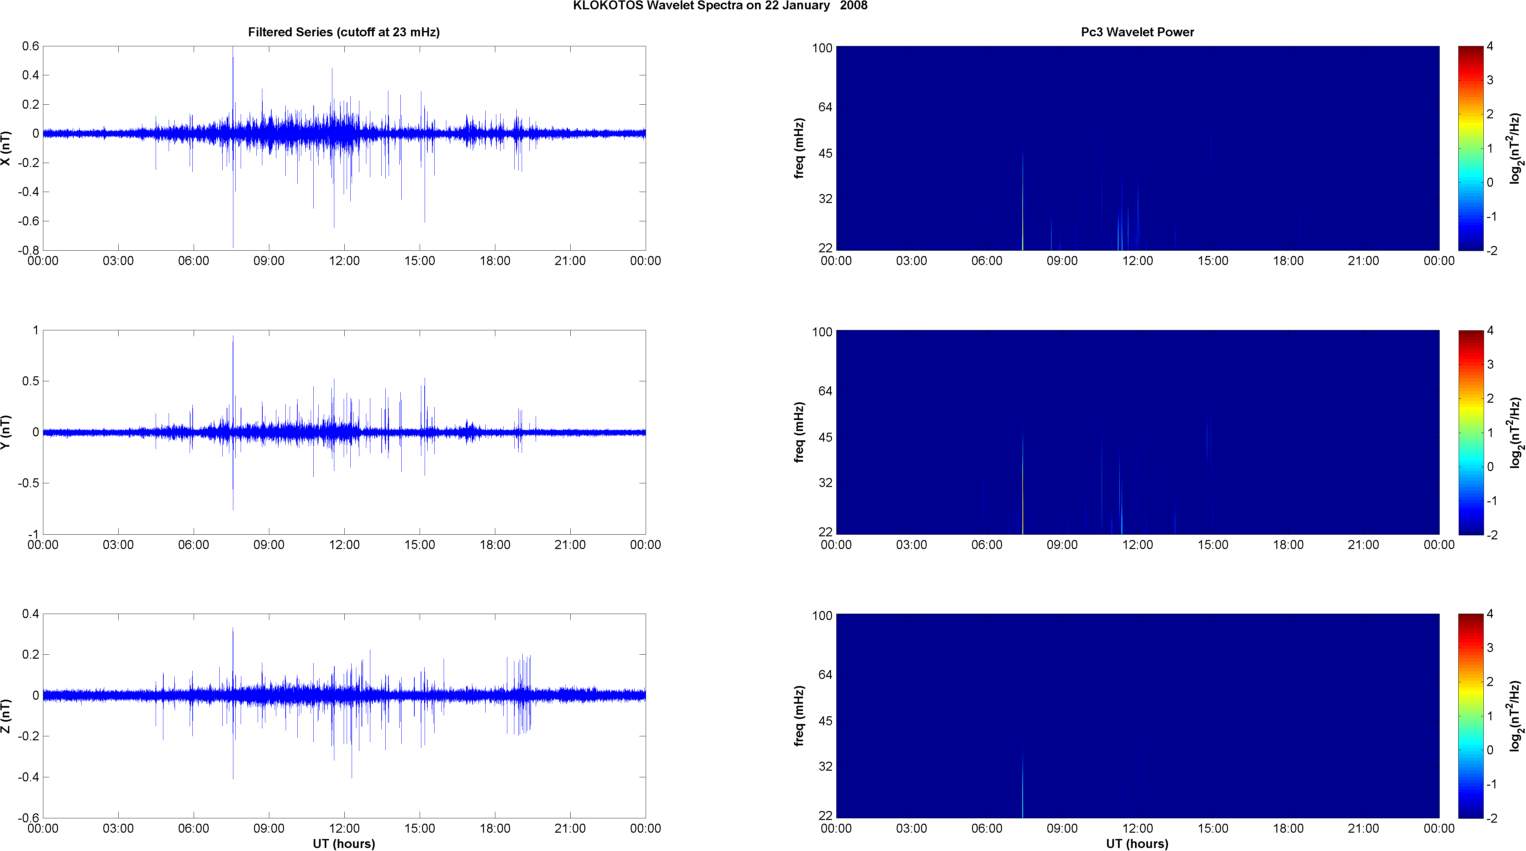
Task: Click inside the Z component filtered series plot
Action: tap(344, 716)
